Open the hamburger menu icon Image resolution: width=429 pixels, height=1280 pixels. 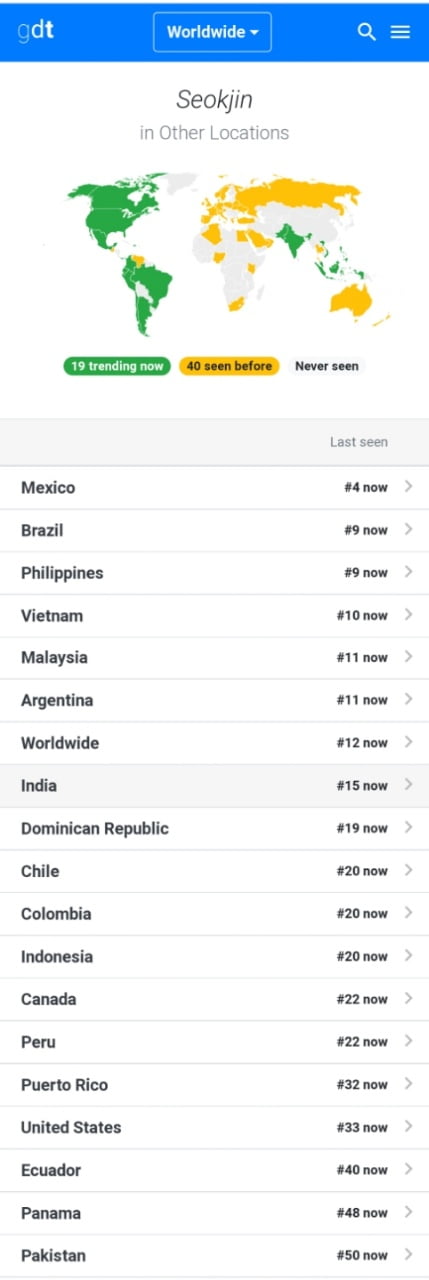point(400,32)
